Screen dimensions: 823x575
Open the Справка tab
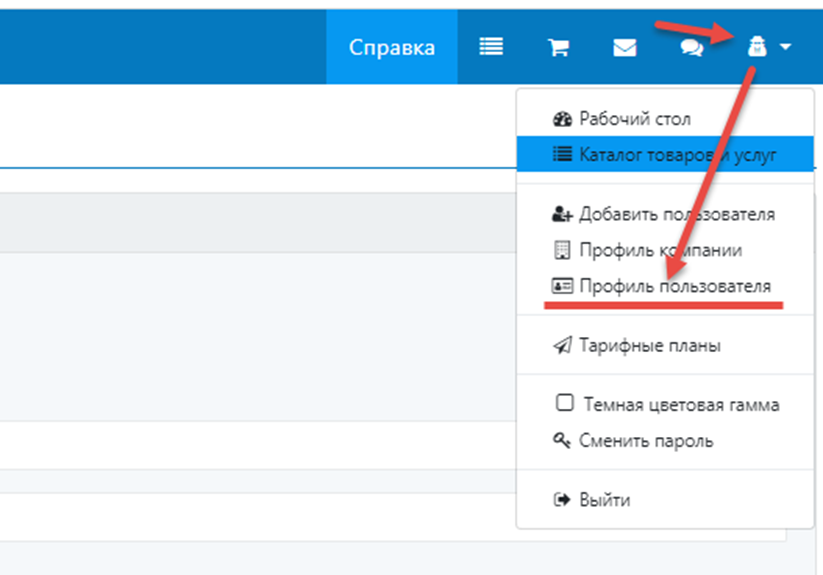coord(391,47)
